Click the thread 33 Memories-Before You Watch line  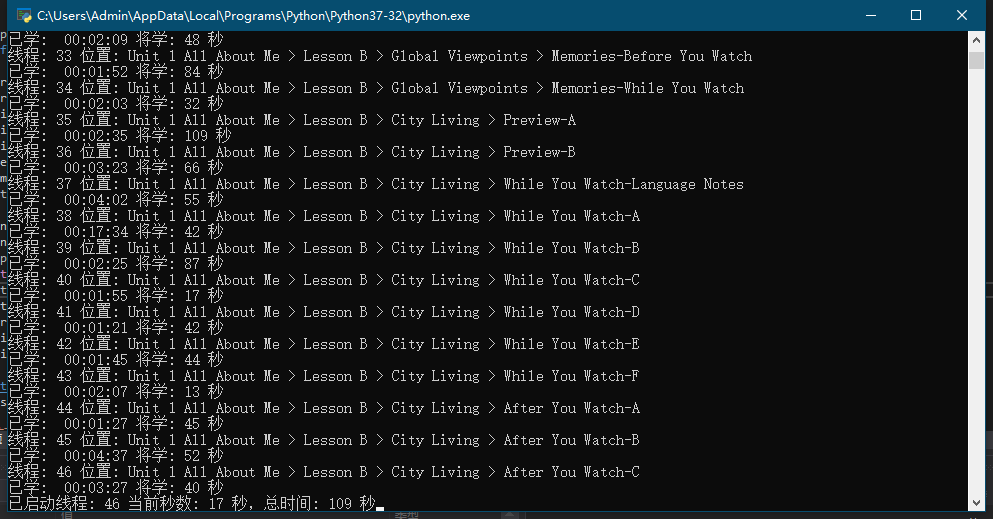(x=380, y=56)
